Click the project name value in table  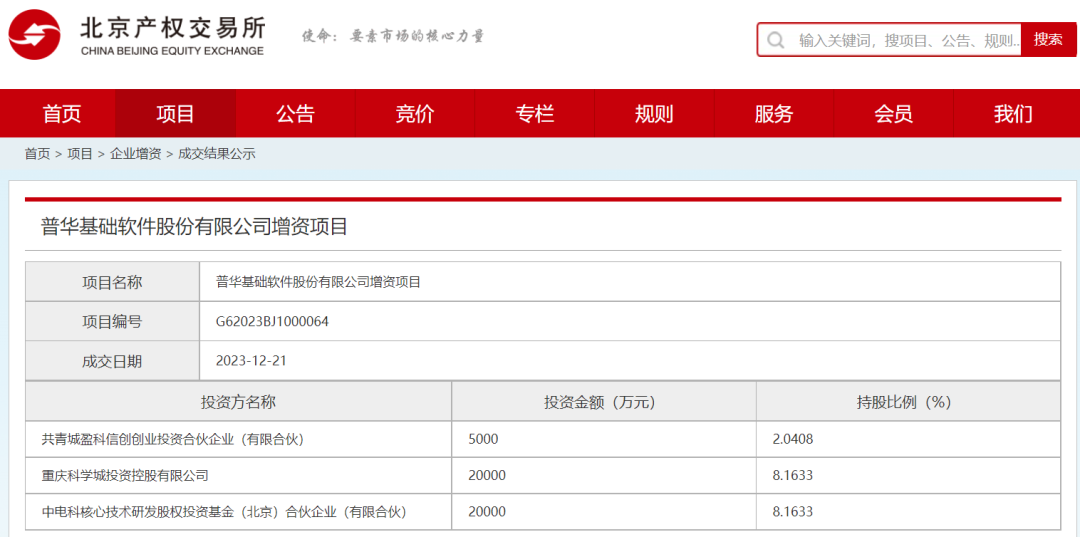pos(318,282)
